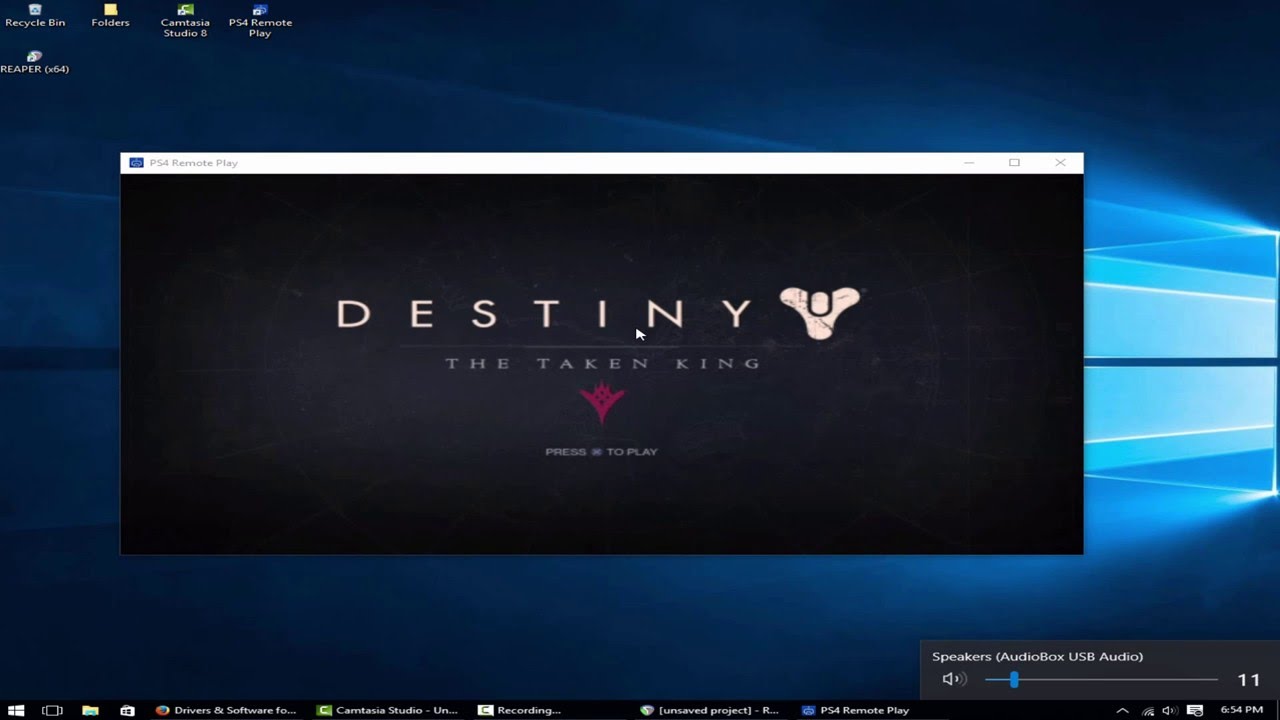Open the Folders desktop icon
The image size is (1280, 720).
tap(110, 15)
